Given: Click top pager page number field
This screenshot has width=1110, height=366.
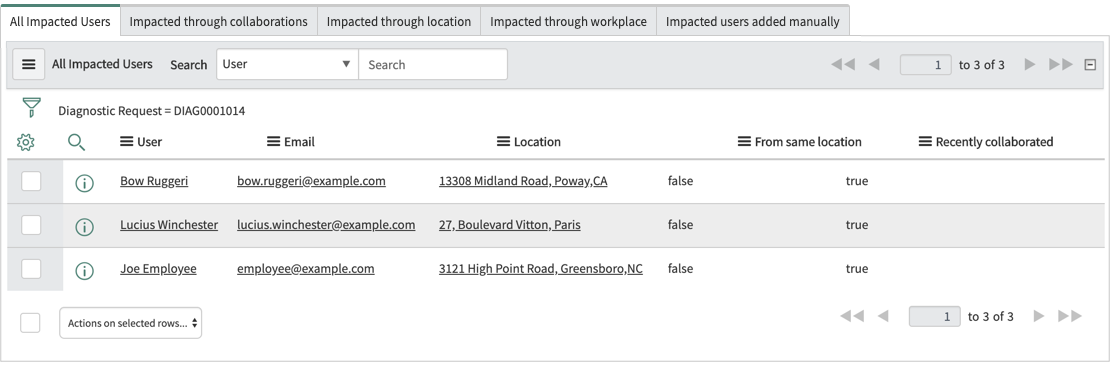Looking at the screenshot, I should 925,64.
